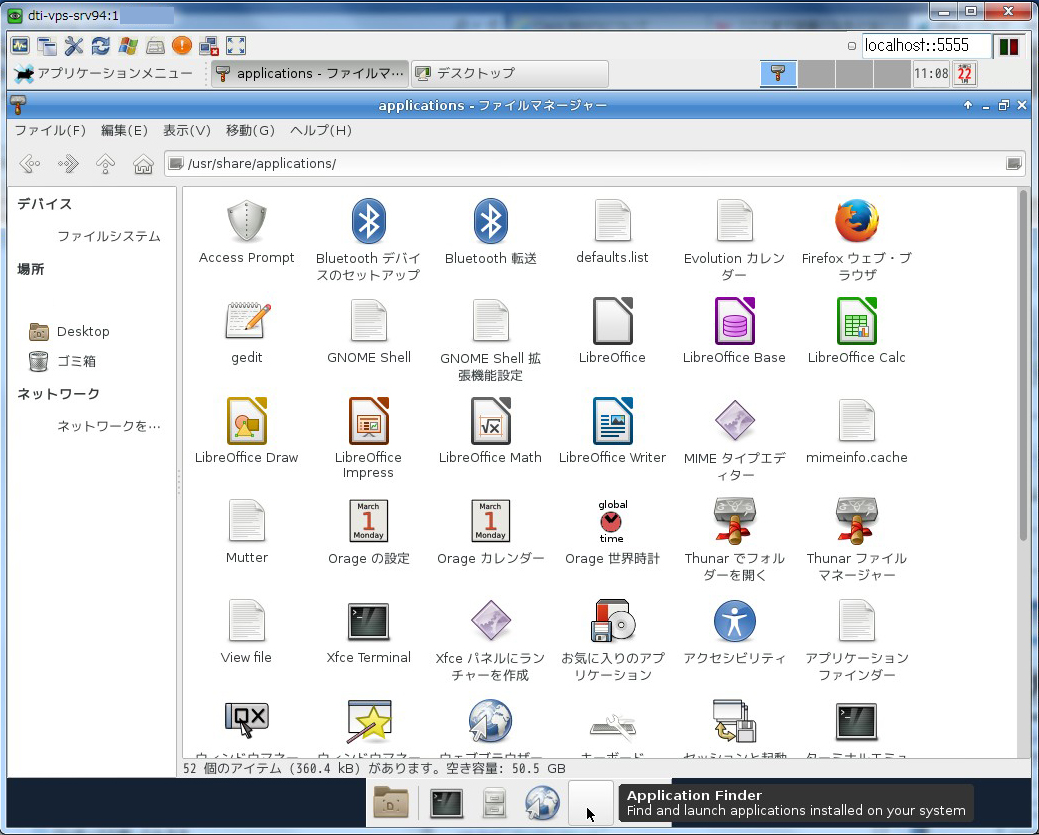Click the home folder toolbar button

[143, 164]
